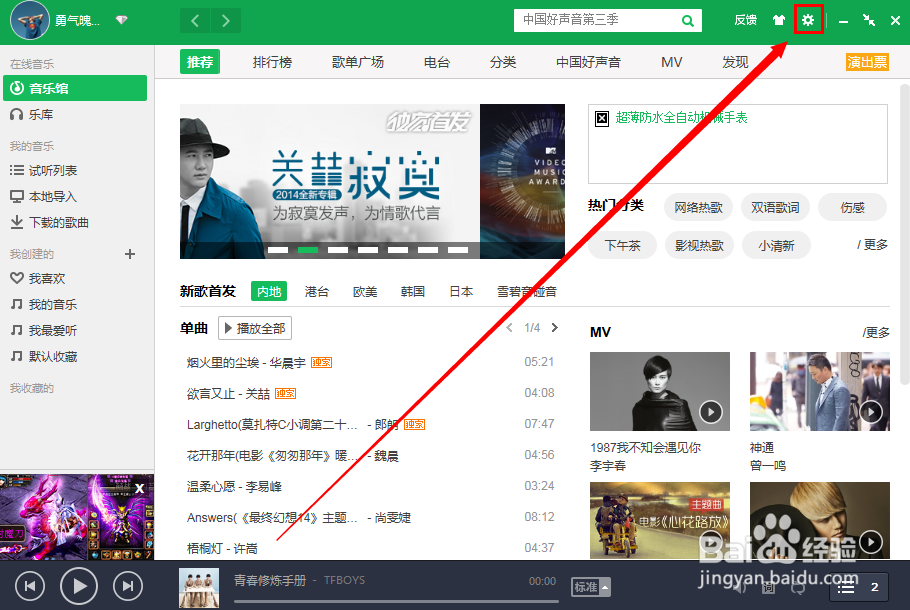Click the 反馈 link

pos(745,20)
